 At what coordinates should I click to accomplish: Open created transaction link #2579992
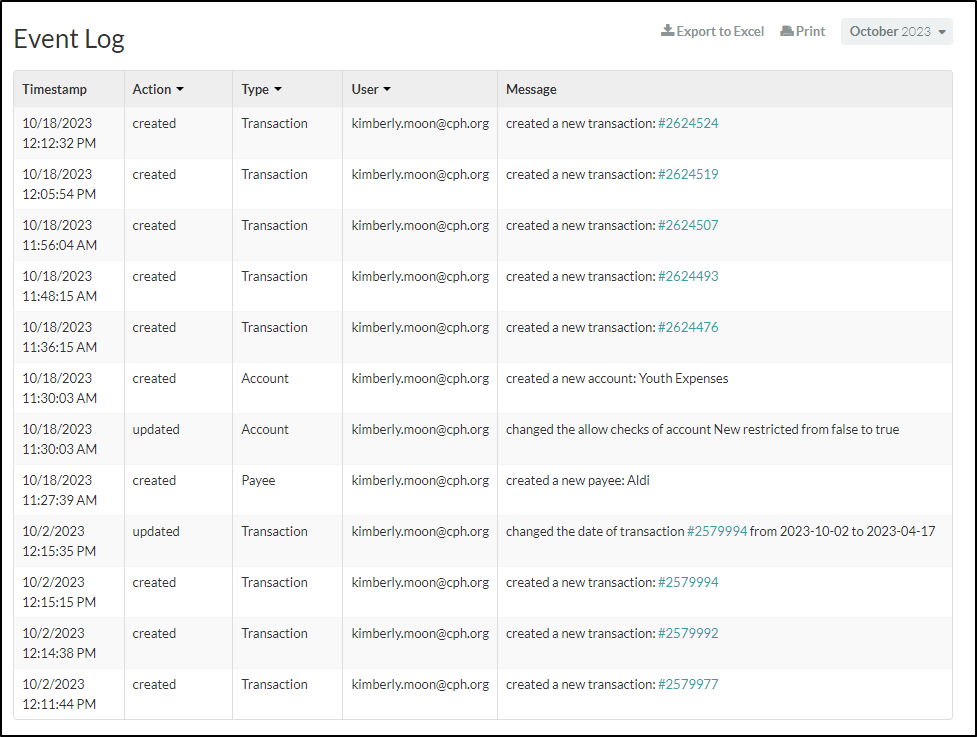(688, 634)
